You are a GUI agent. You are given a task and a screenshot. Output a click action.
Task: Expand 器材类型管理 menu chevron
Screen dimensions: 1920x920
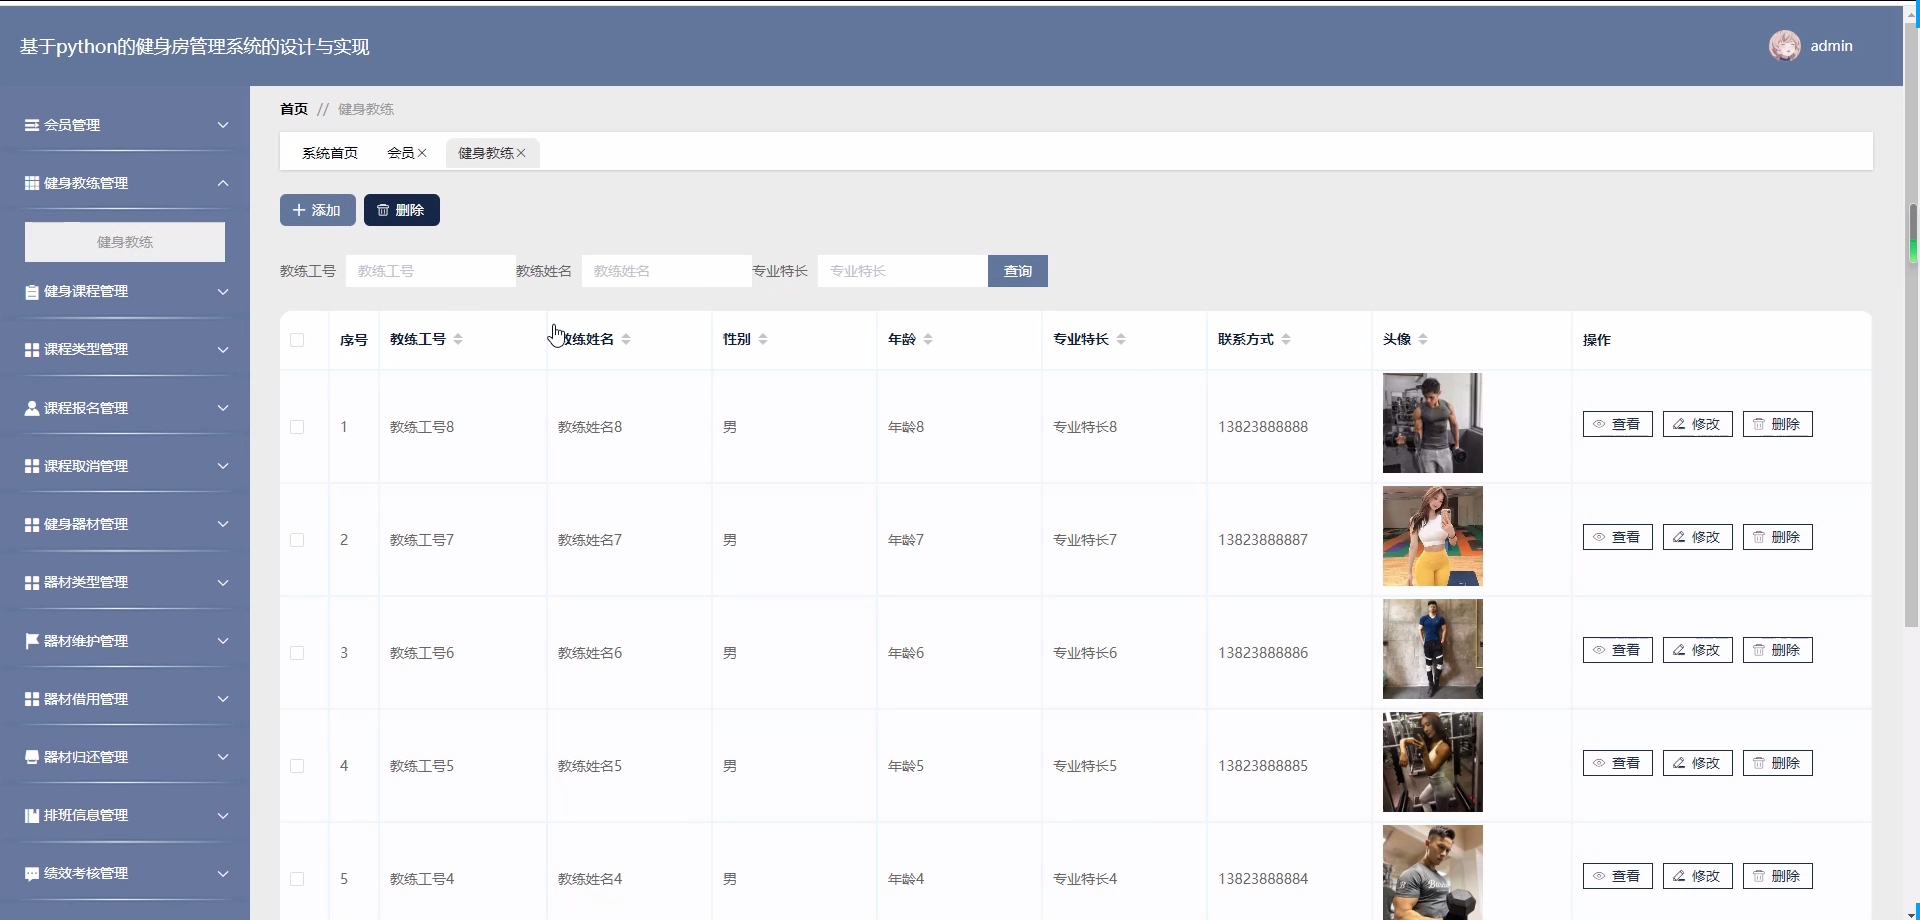223,582
